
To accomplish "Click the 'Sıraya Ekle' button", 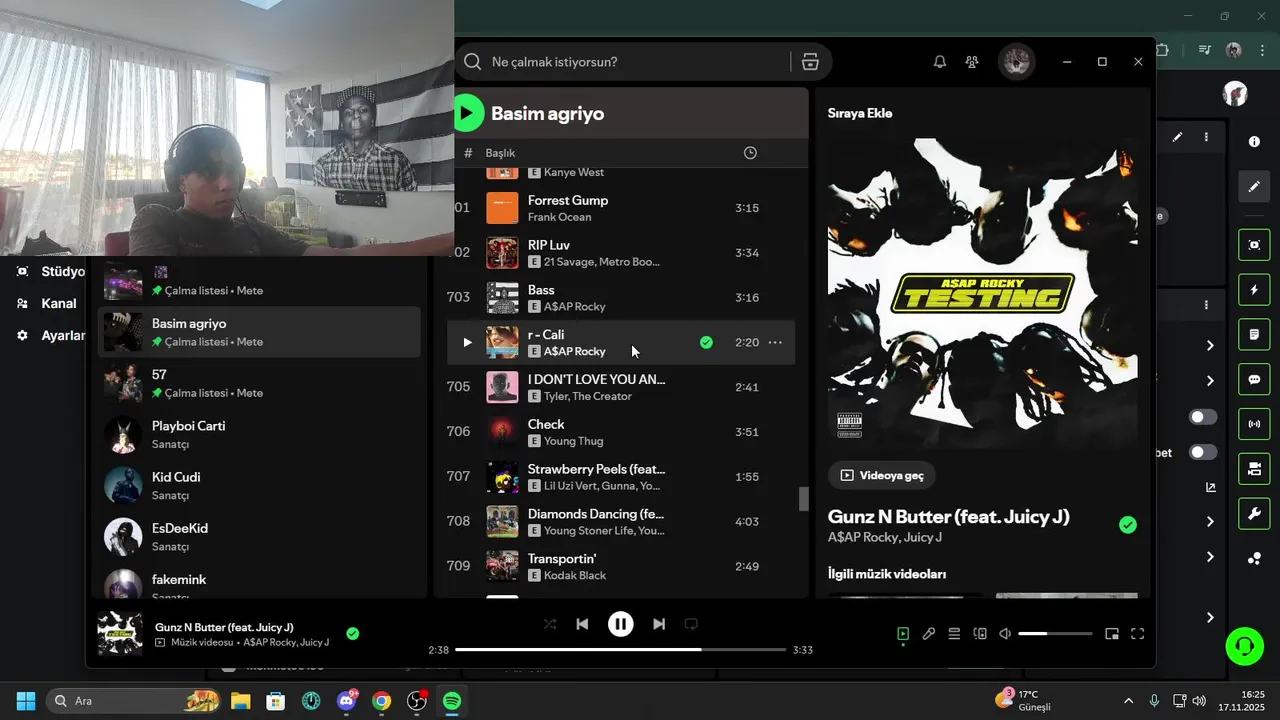I will coord(860,113).
